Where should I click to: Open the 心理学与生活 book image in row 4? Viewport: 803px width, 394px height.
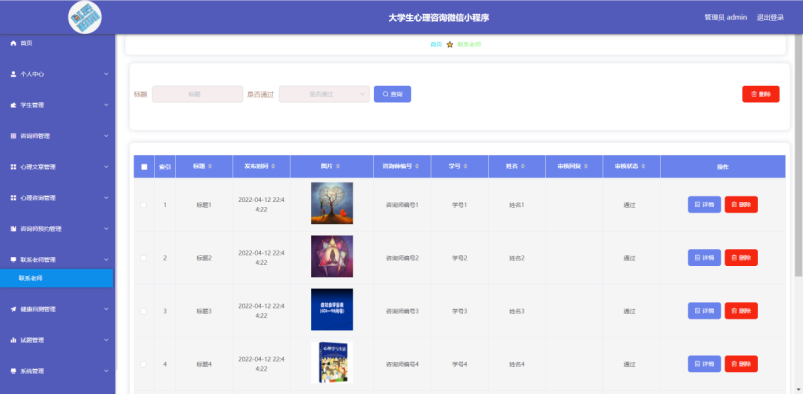tap(332, 363)
